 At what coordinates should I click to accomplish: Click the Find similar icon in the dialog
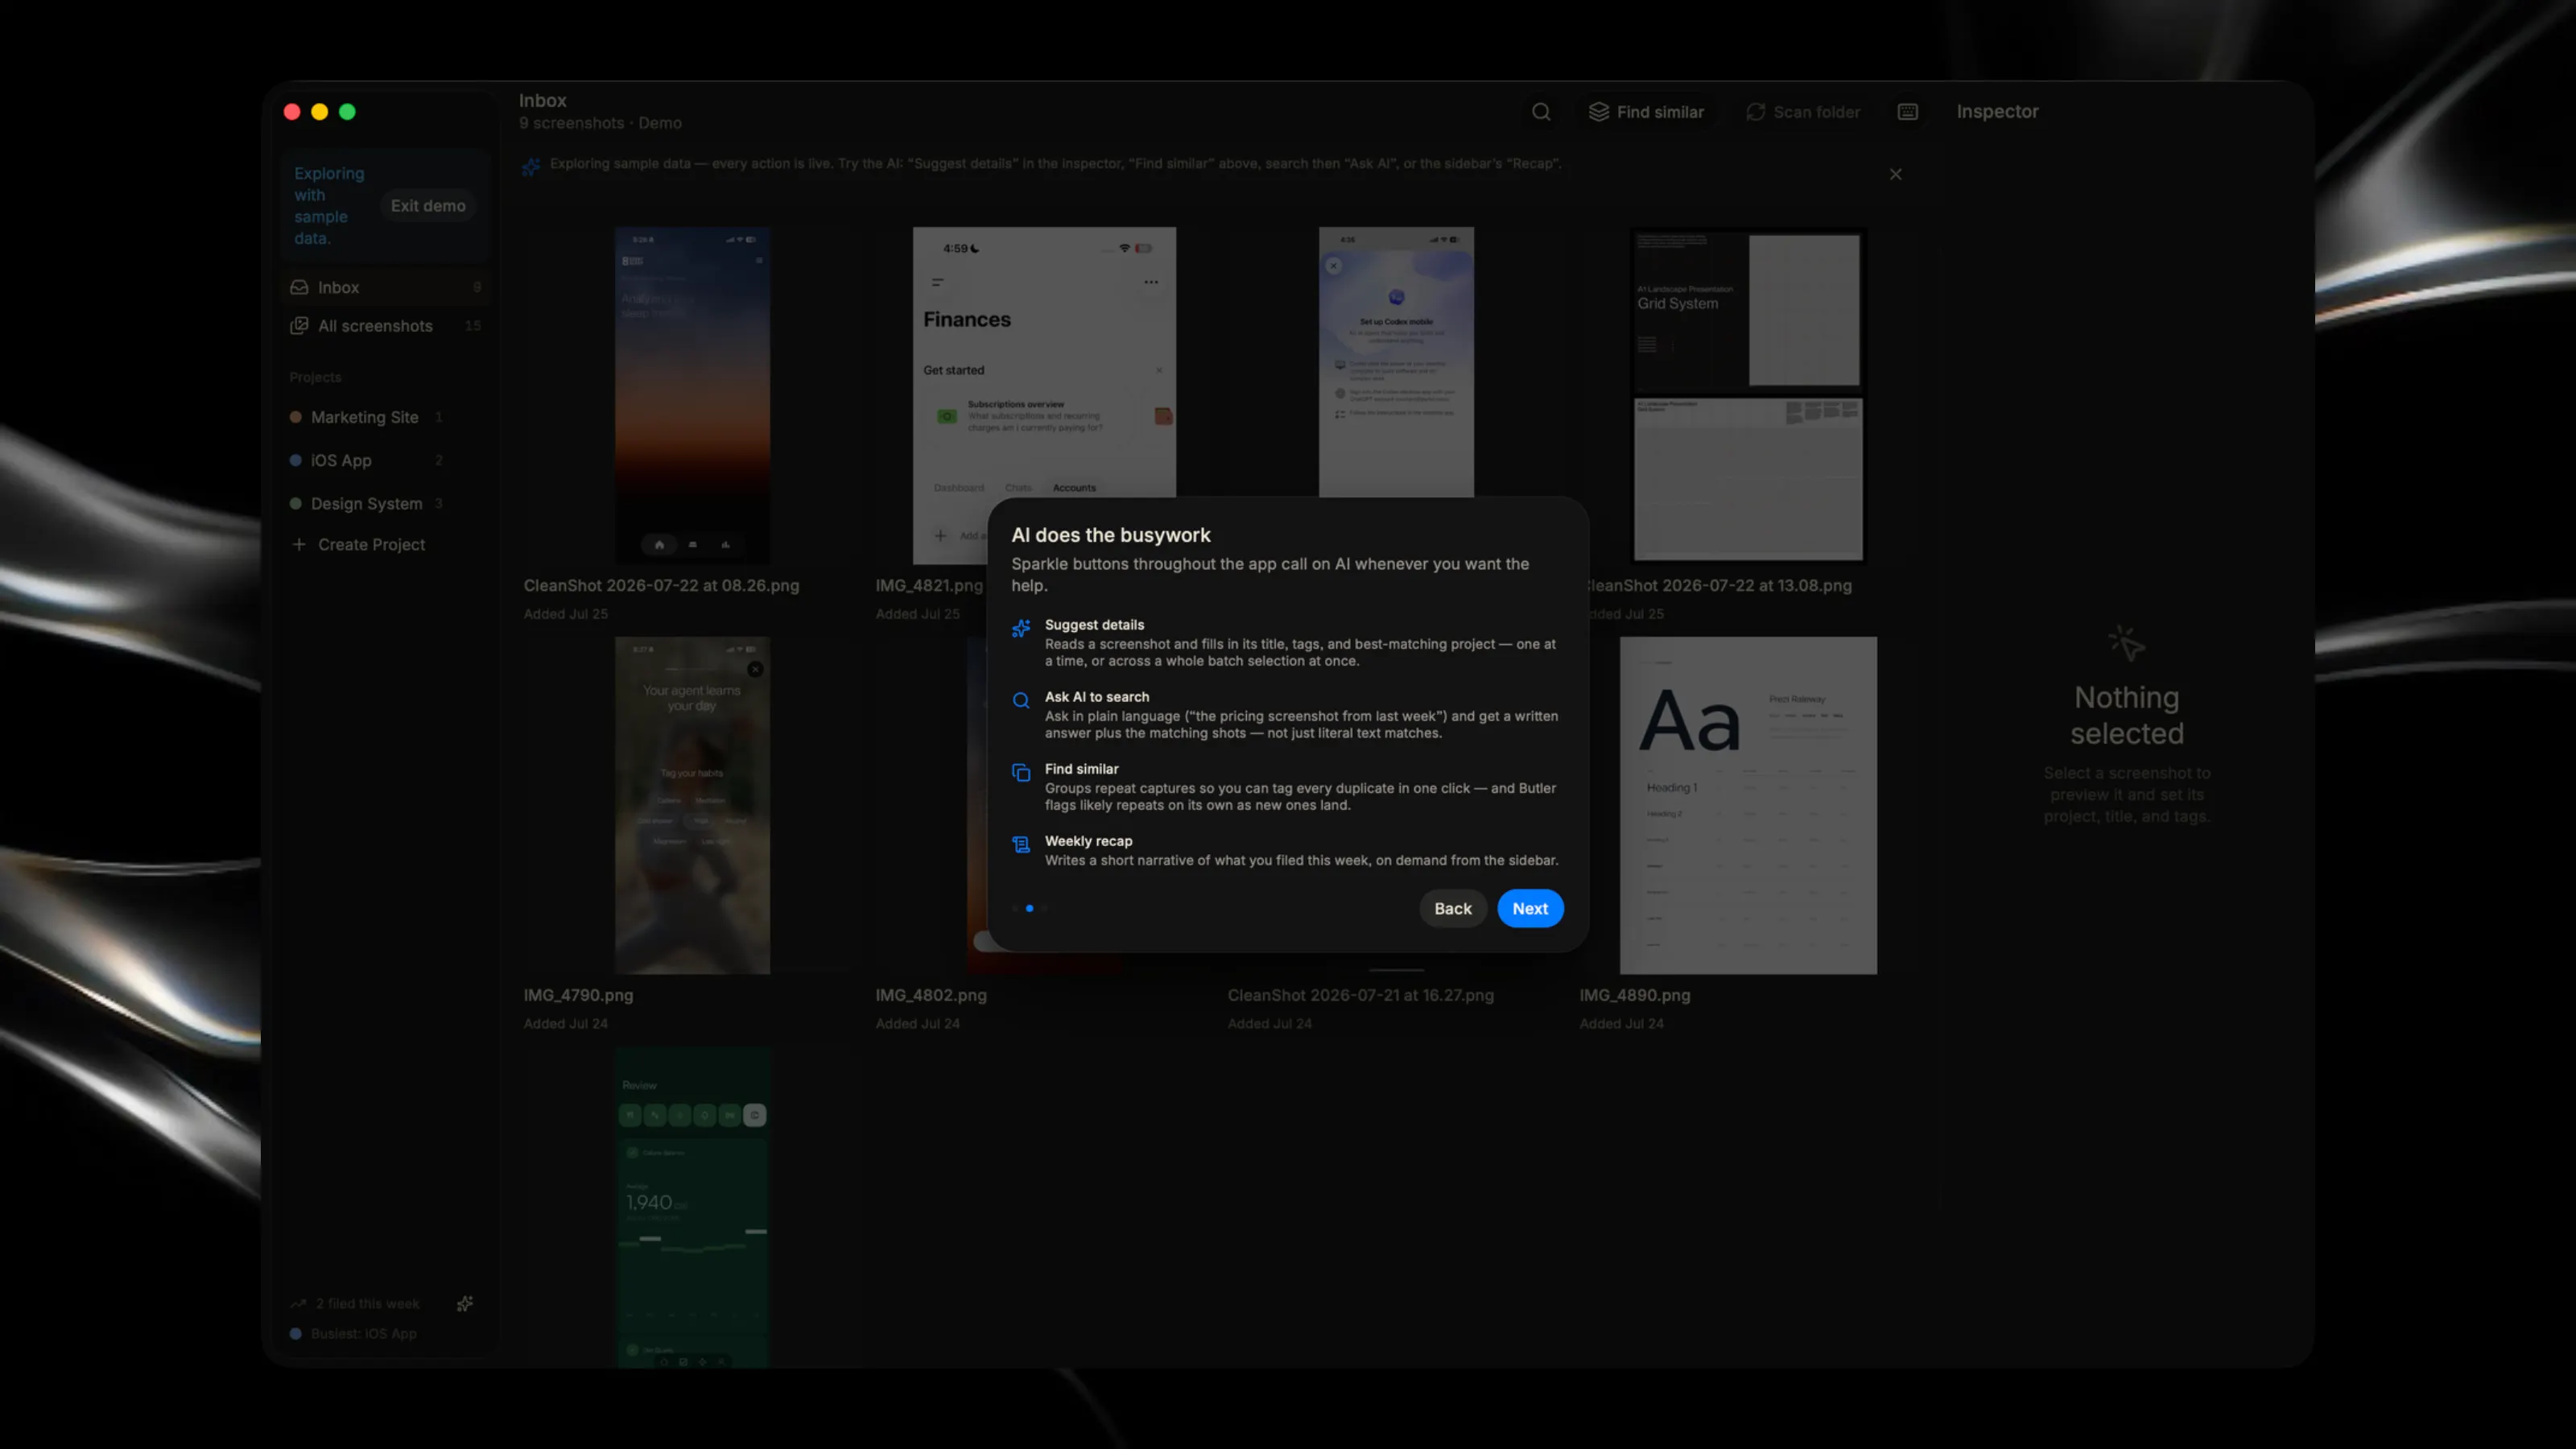pos(1021,772)
